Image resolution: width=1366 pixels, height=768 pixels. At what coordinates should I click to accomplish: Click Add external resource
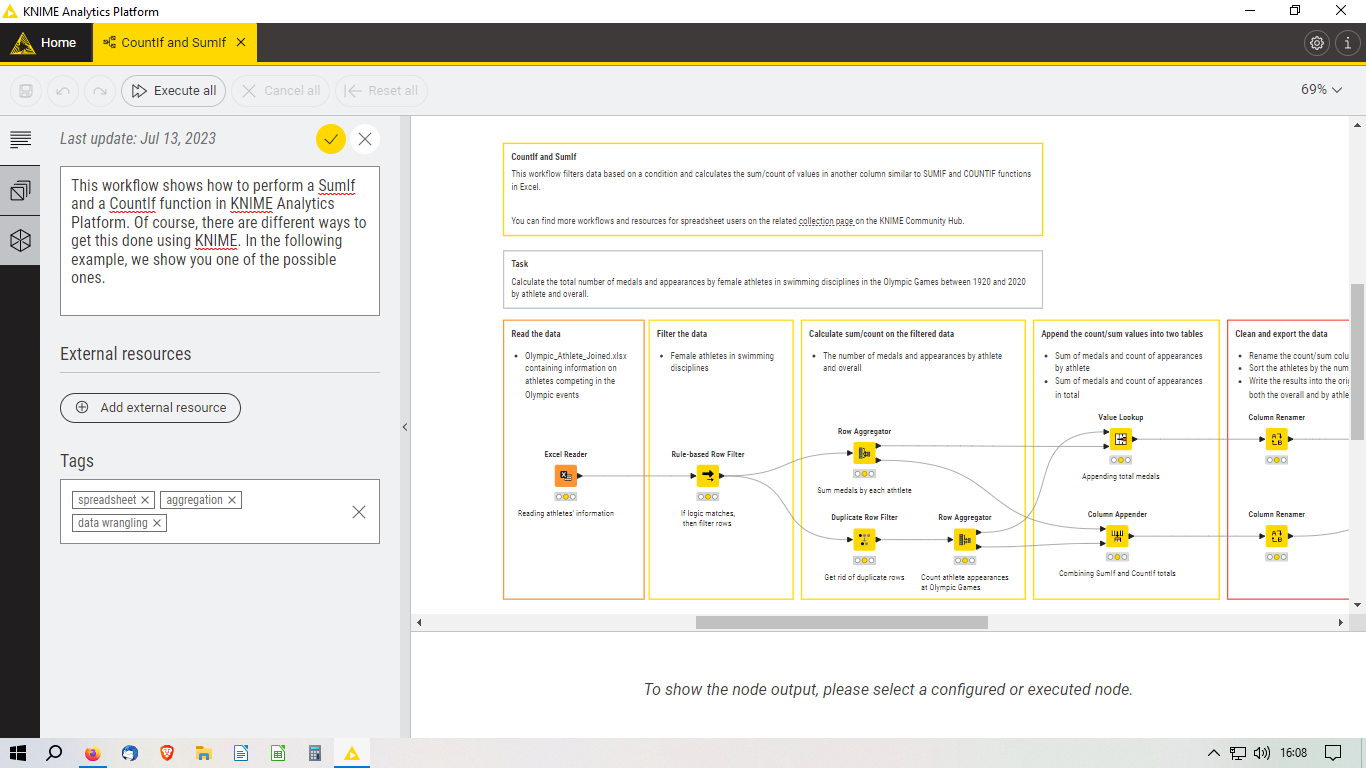pyautogui.click(x=150, y=408)
